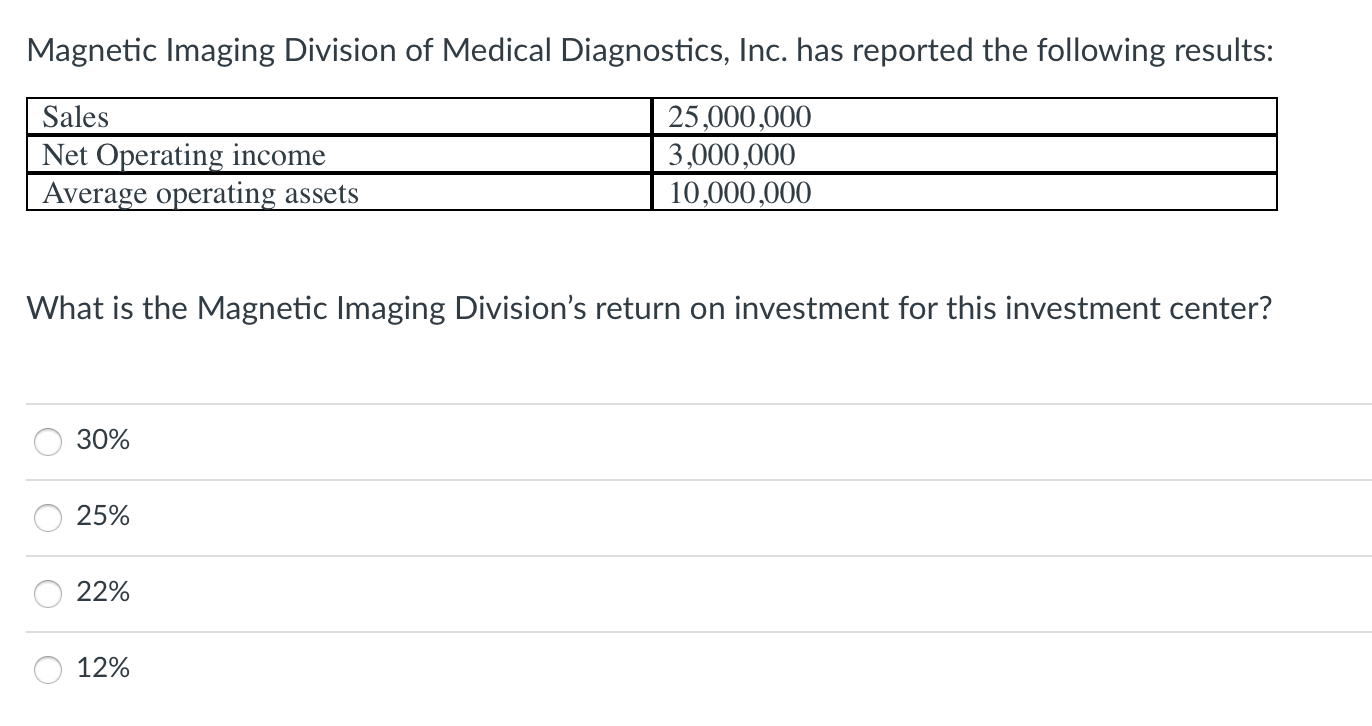Click the Average operating assets cell

pos(339,192)
